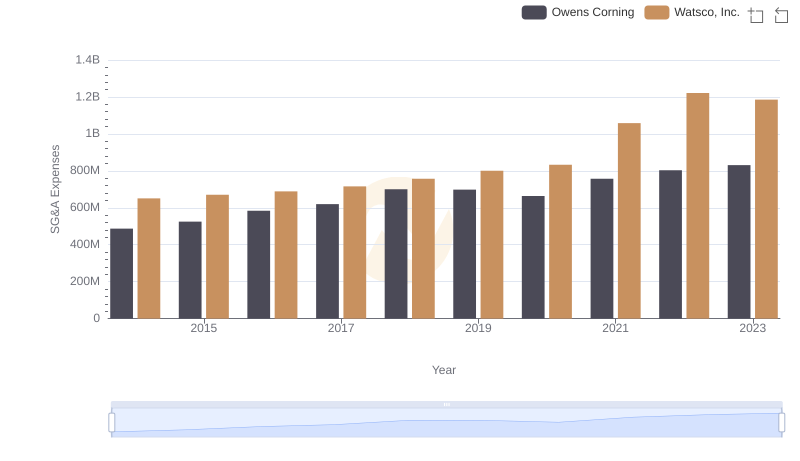Click the Watsco bar for 2018
The image size is (800, 461).
[423, 249]
